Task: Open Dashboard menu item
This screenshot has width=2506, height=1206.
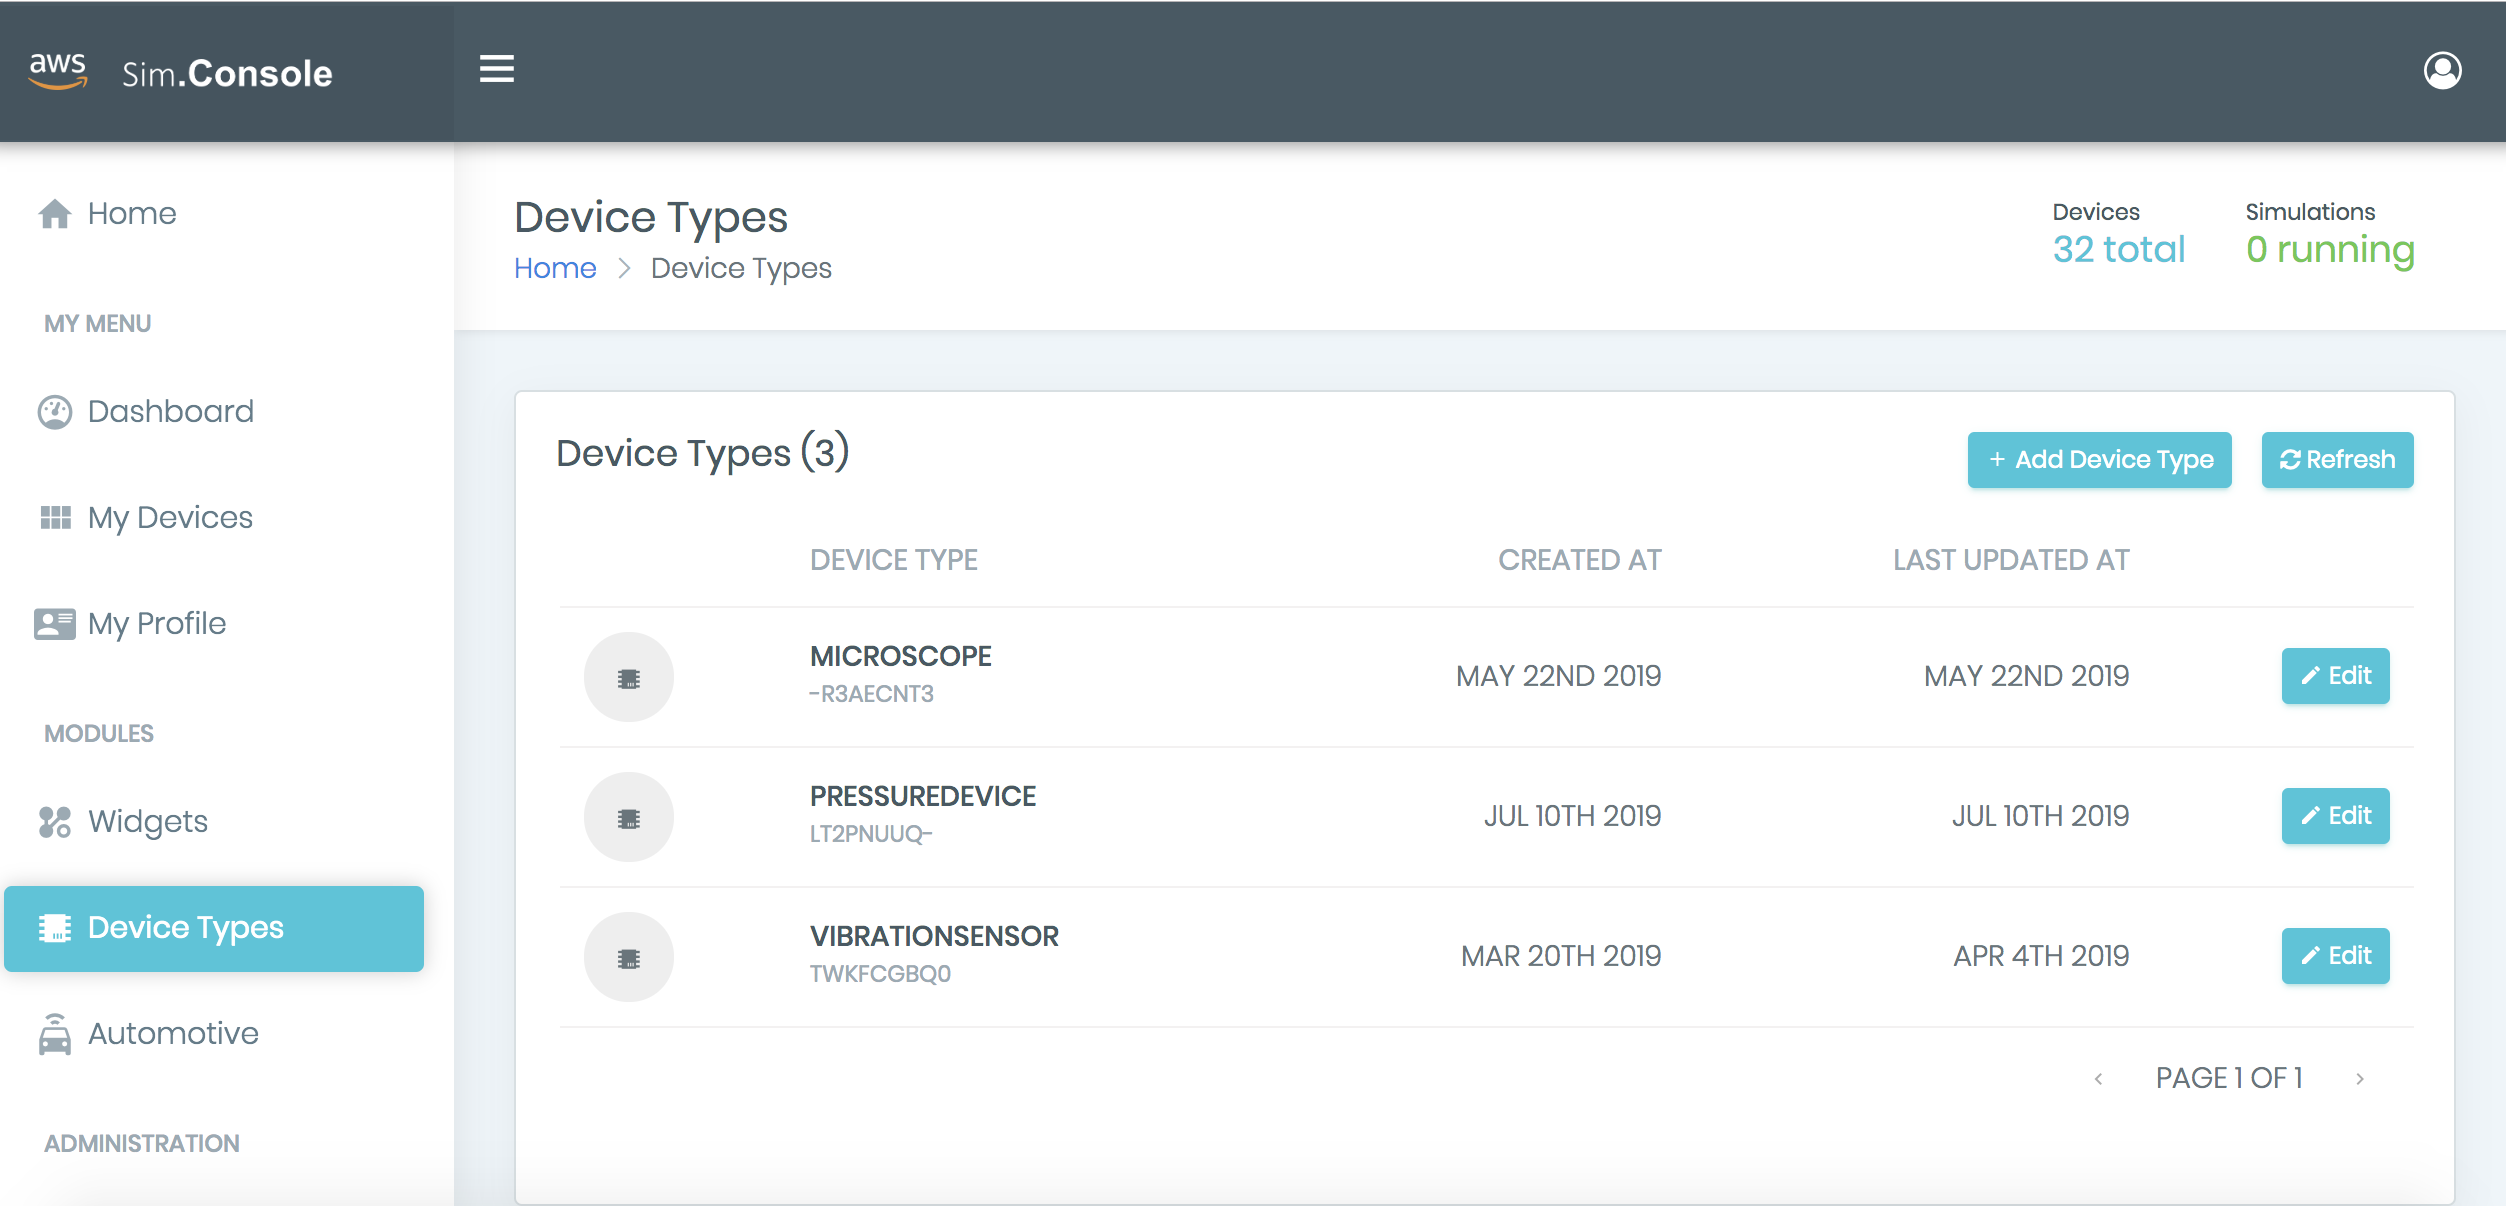Action: pyautogui.click(x=171, y=411)
